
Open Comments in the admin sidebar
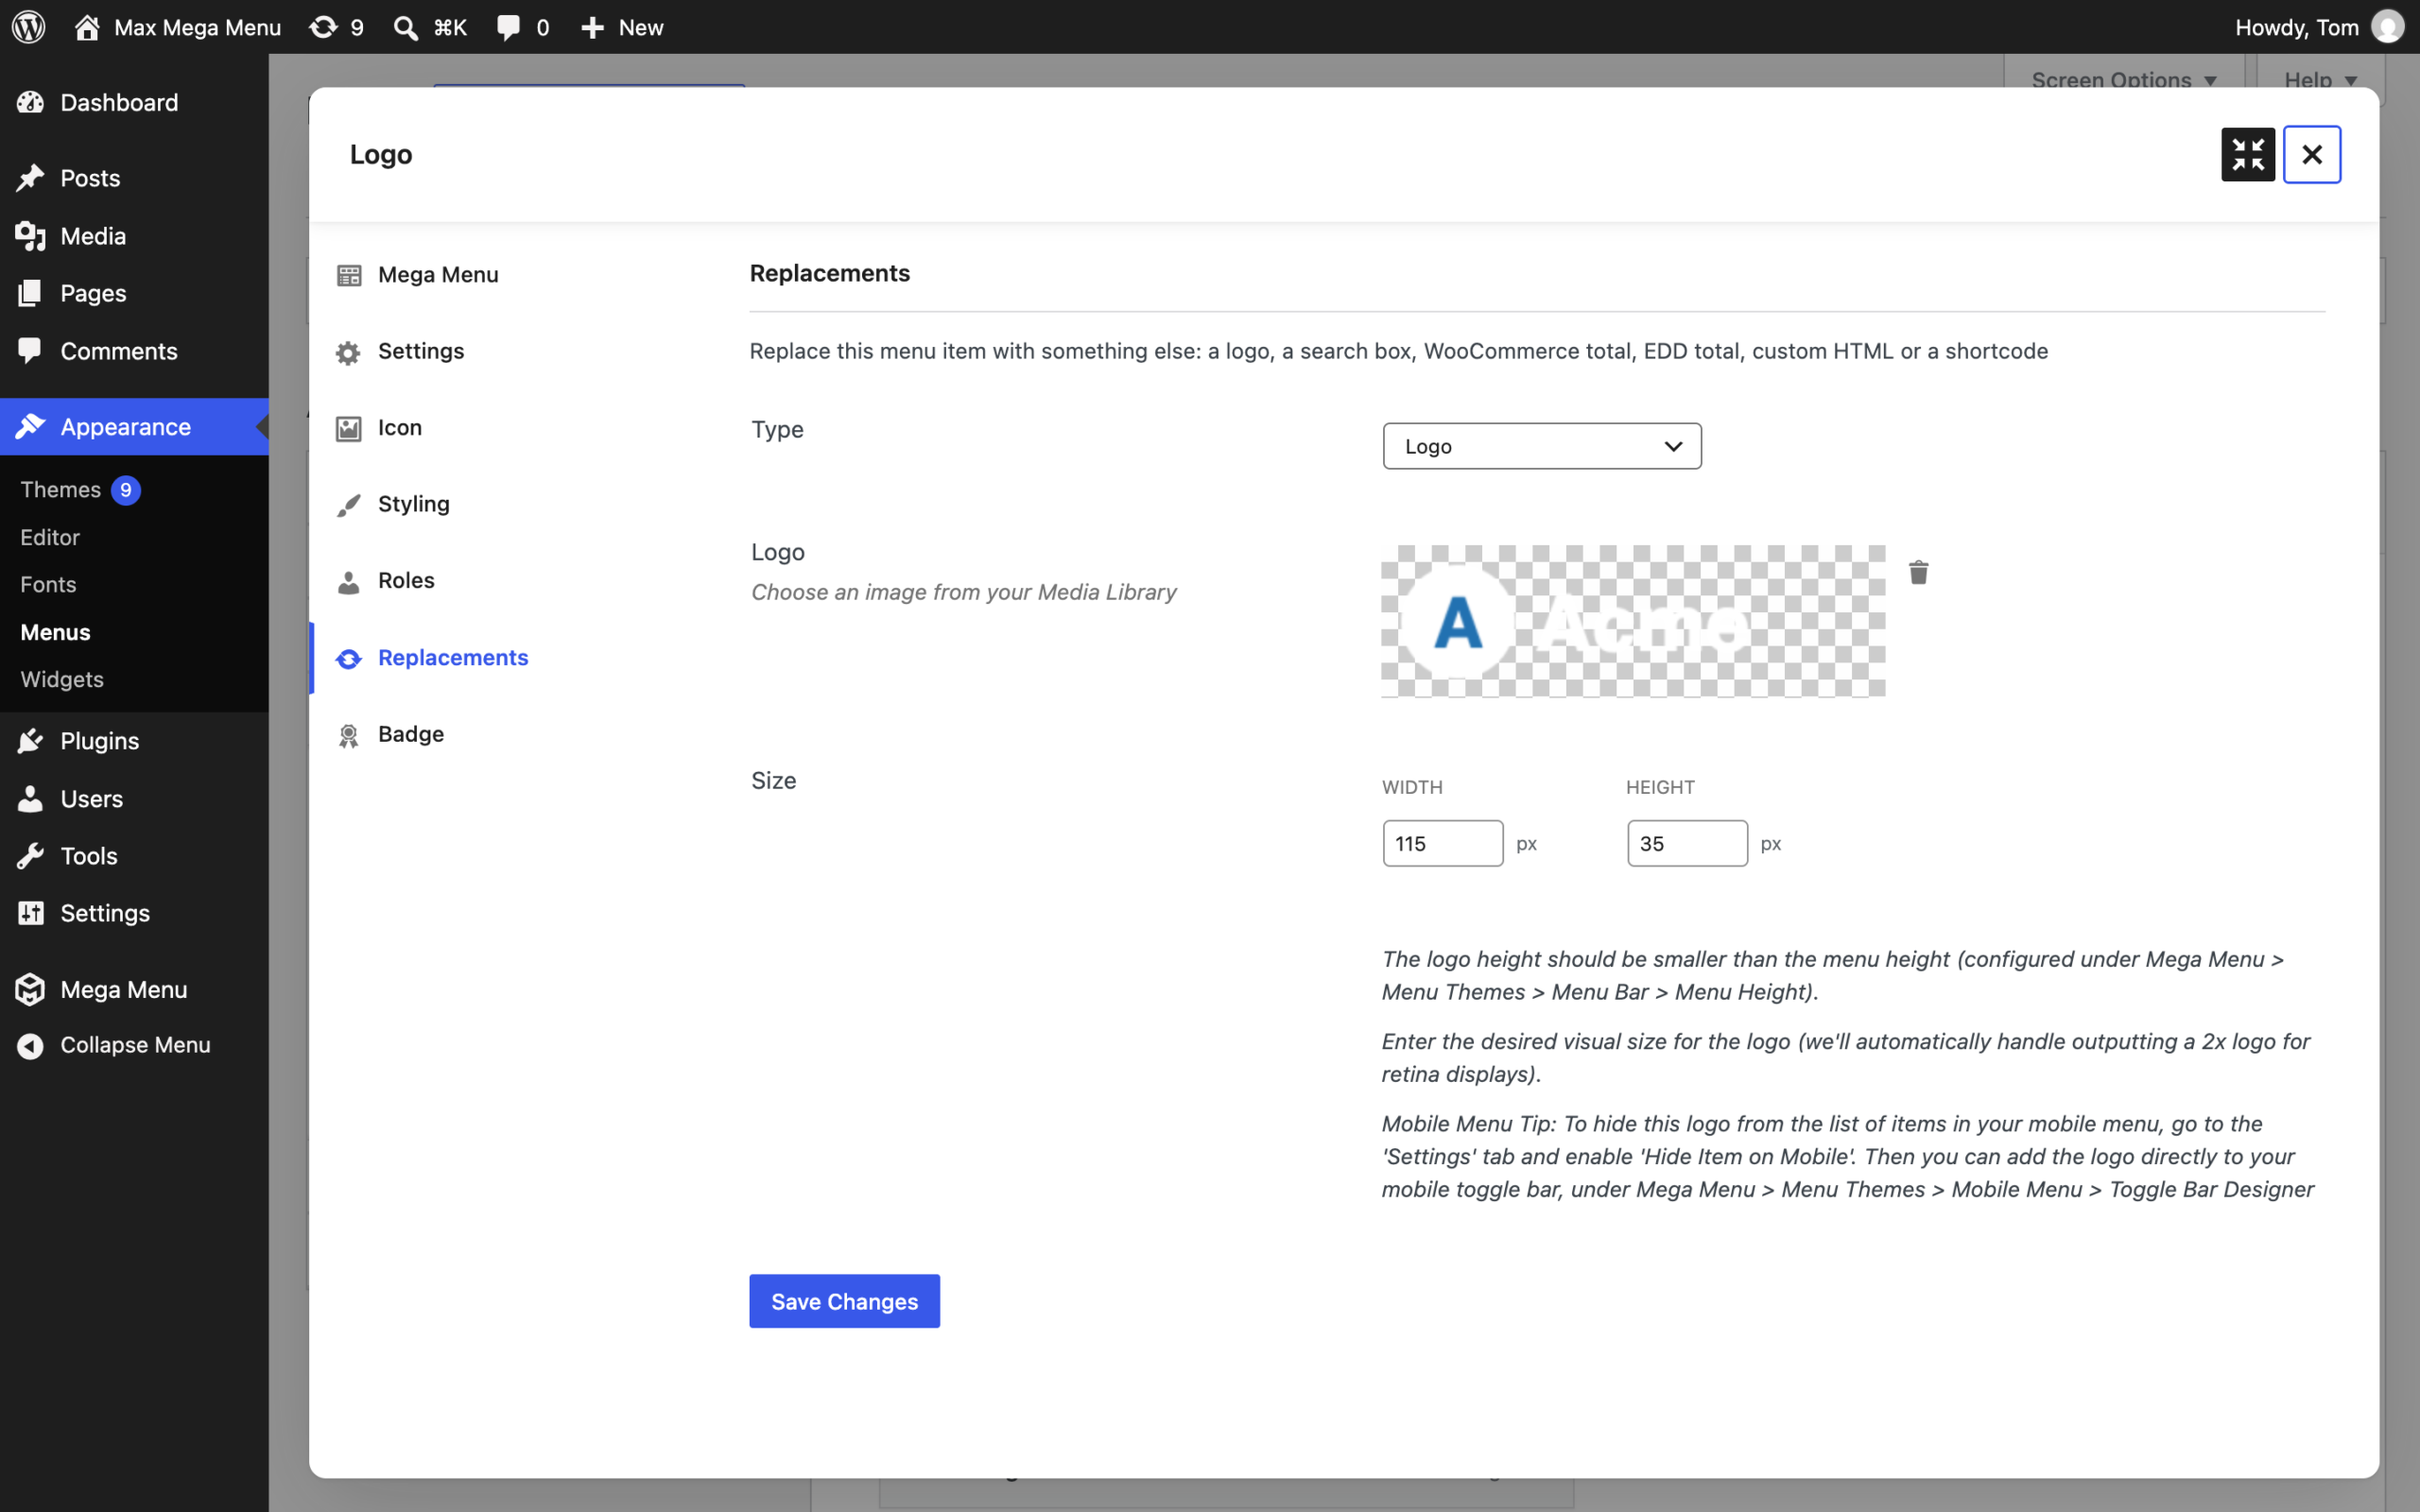[x=134, y=351]
